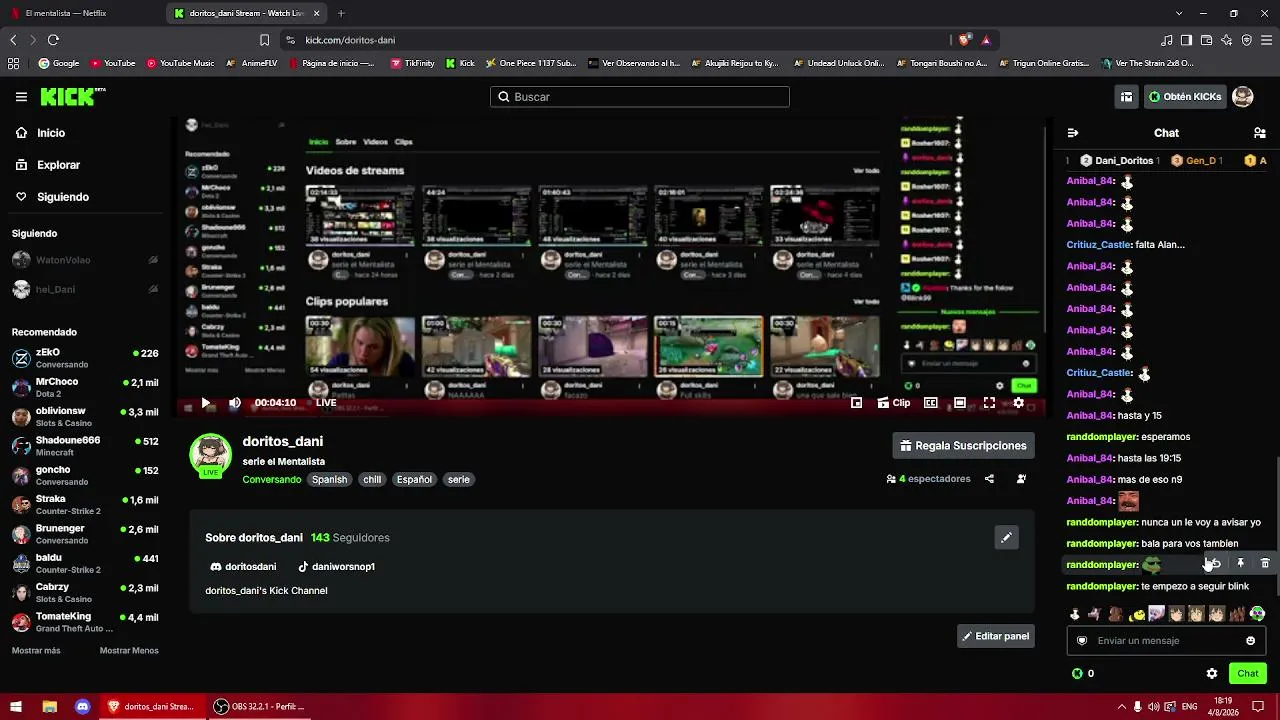Open the Conversando category link

pos(272,480)
